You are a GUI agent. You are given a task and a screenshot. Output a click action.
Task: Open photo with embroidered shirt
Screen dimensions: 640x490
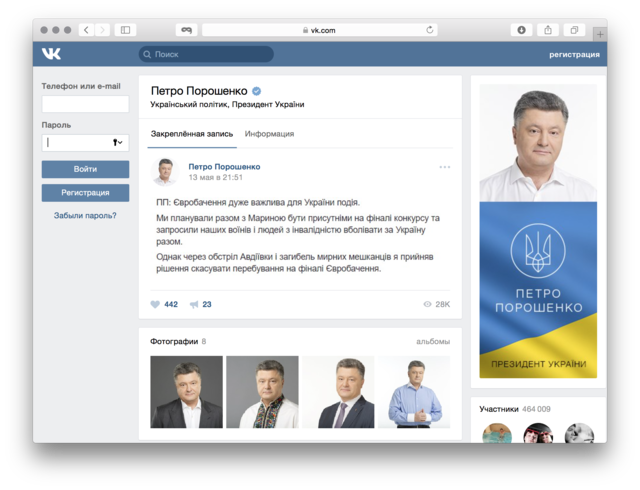[262, 392]
